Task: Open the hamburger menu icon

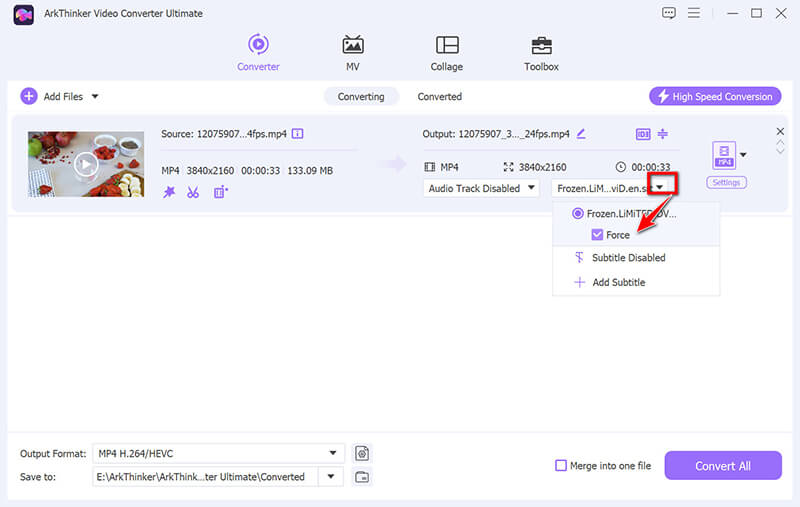Action: 694,13
